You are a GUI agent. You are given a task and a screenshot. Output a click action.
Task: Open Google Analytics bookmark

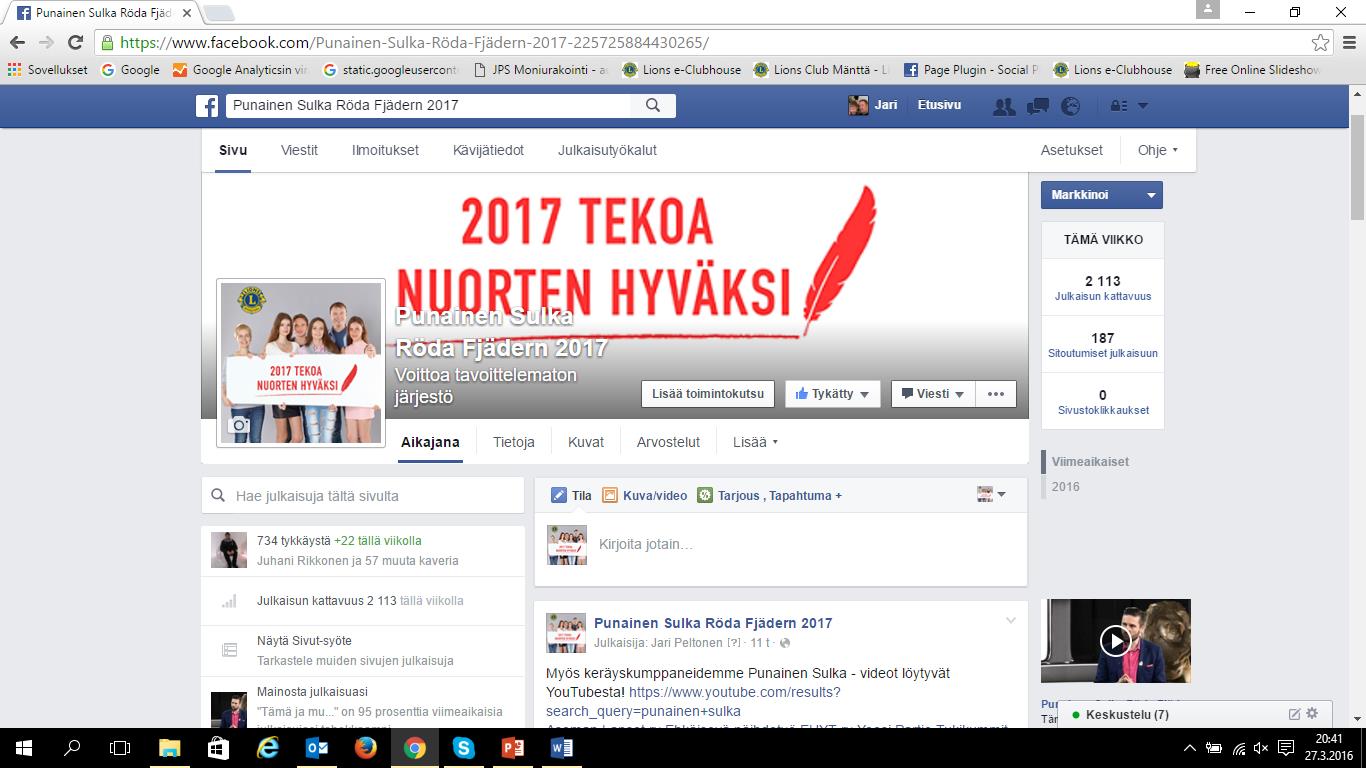pyautogui.click(x=241, y=70)
